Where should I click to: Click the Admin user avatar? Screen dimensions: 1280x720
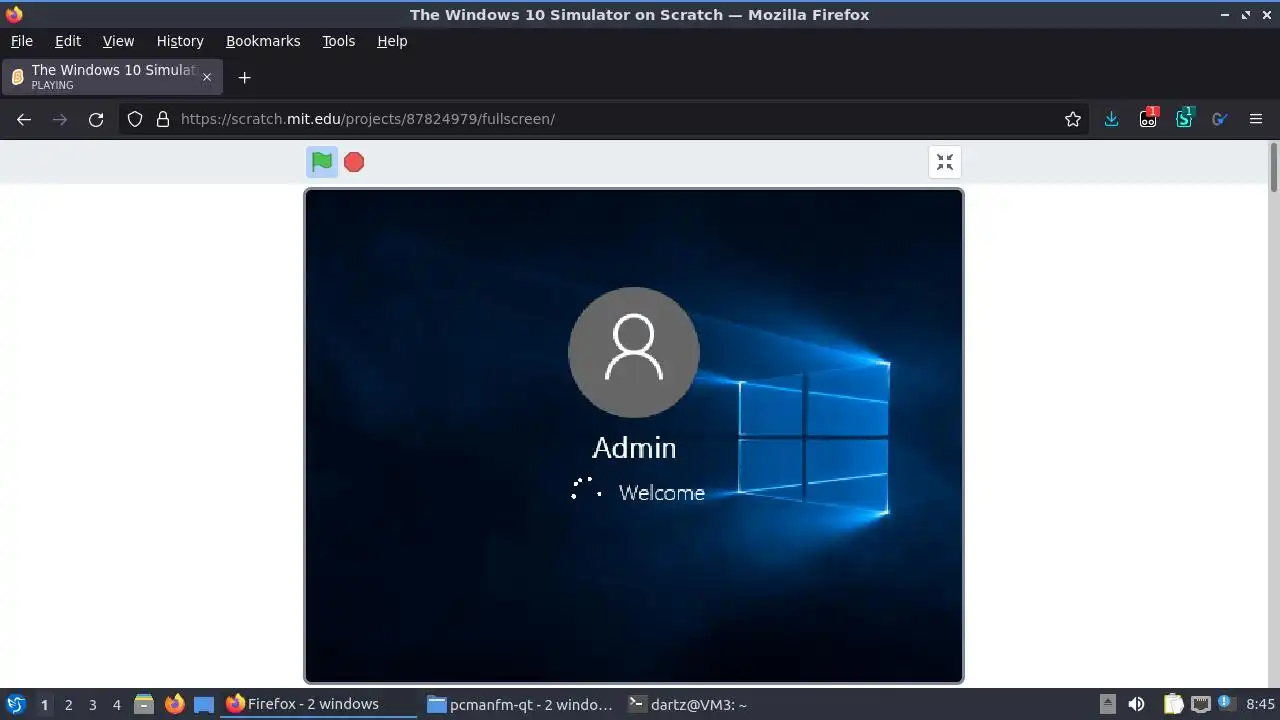(634, 352)
